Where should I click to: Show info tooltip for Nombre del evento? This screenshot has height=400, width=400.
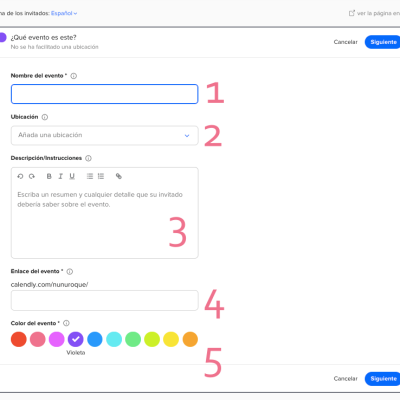74,76
